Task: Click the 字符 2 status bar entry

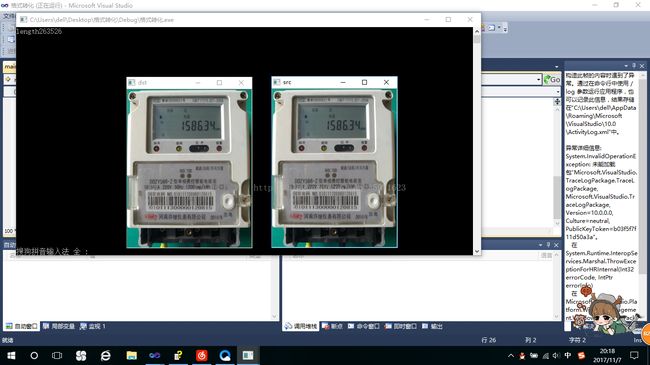Action: (577, 340)
